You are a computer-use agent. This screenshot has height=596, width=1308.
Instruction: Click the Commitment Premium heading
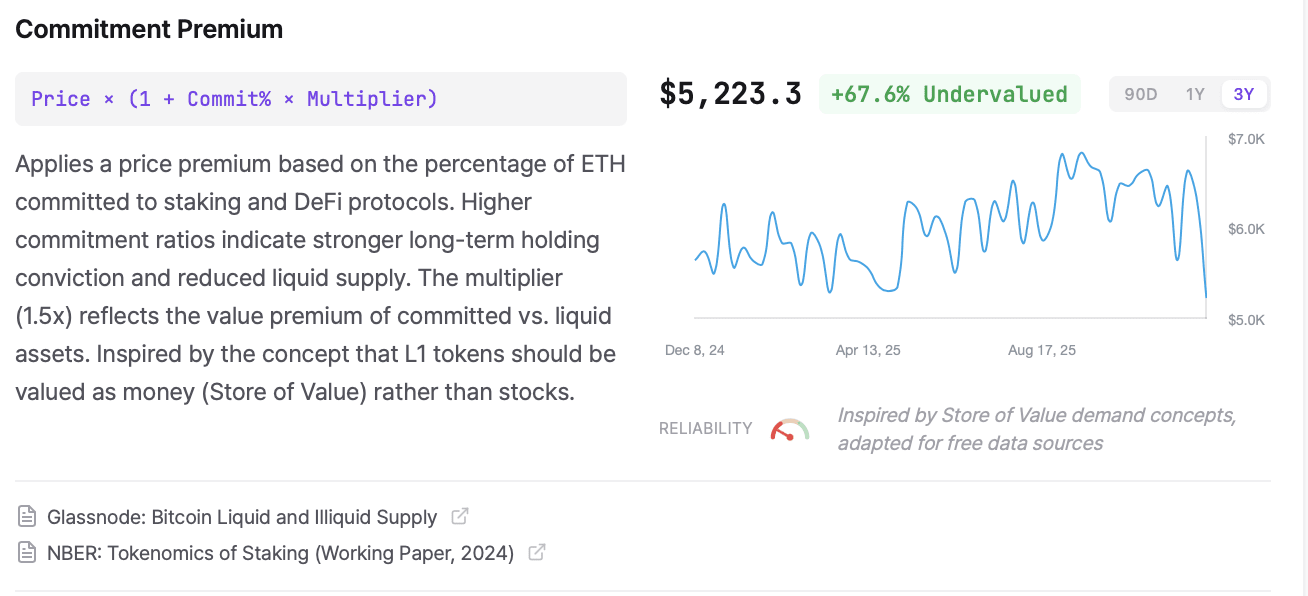coord(149,29)
